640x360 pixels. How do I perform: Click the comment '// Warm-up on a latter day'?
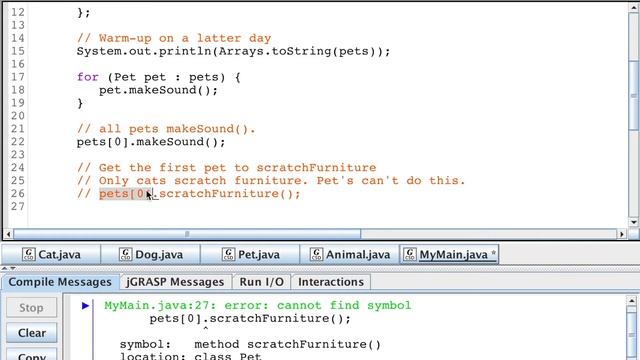174,38
